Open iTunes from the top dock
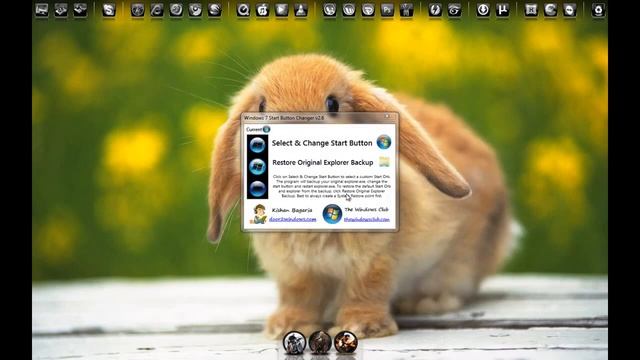Screen dimensions: 640x360 pyautogui.click(x=262, y=10)
